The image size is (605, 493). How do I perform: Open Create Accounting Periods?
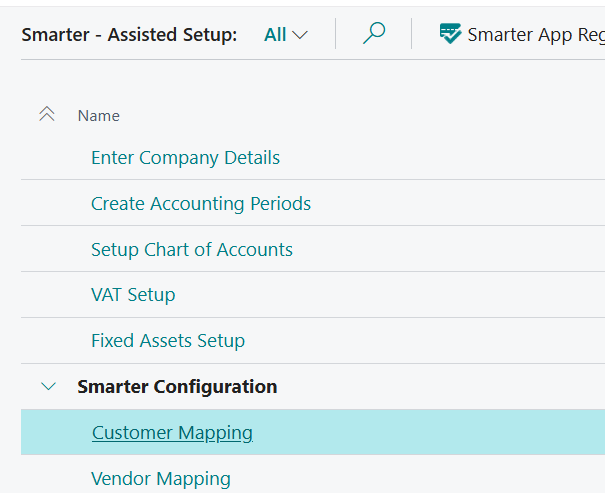click(x=201, y=204)
